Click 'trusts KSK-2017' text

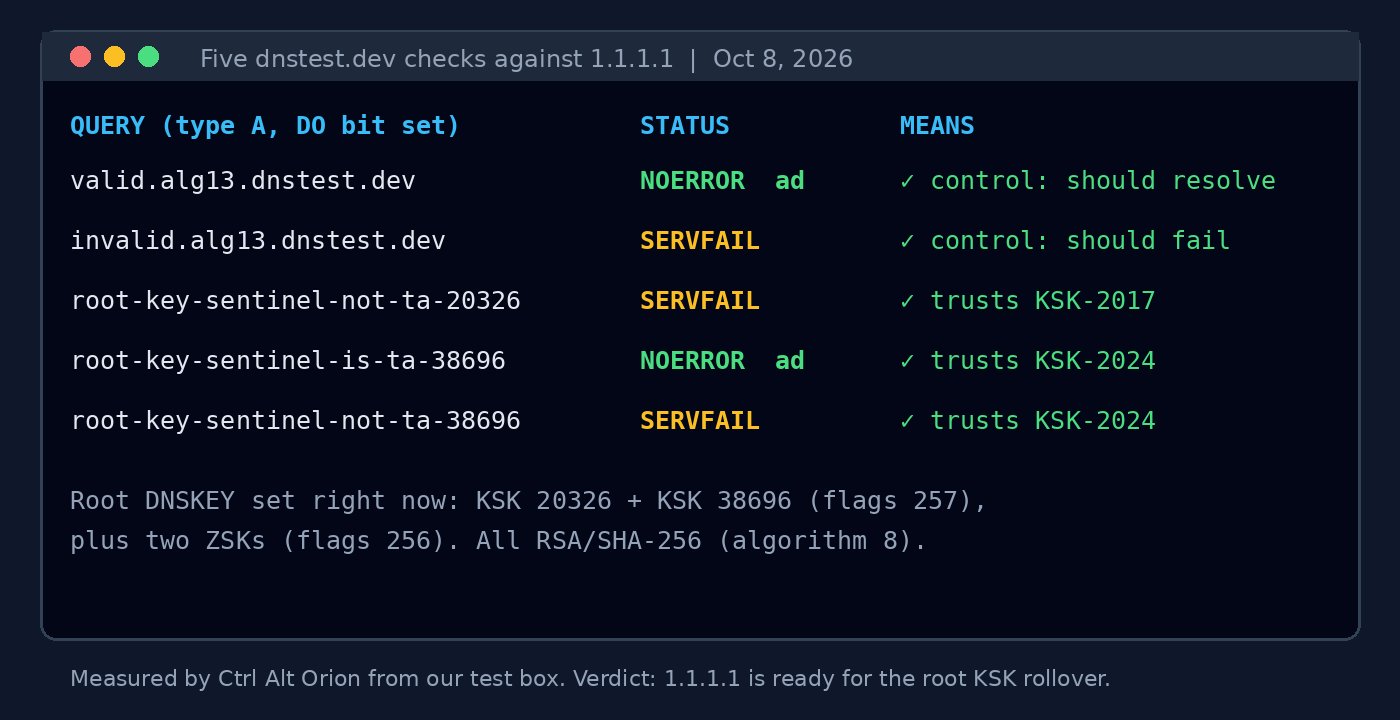pyautogui.click(x=1043, y=301)
